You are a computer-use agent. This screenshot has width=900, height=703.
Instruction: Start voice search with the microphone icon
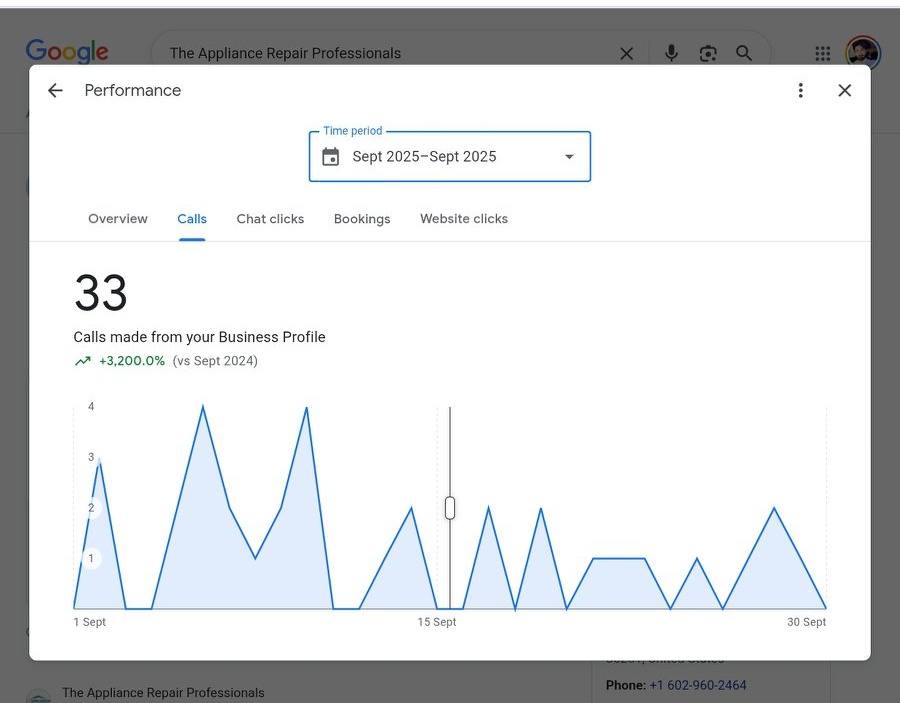point(671,53)
